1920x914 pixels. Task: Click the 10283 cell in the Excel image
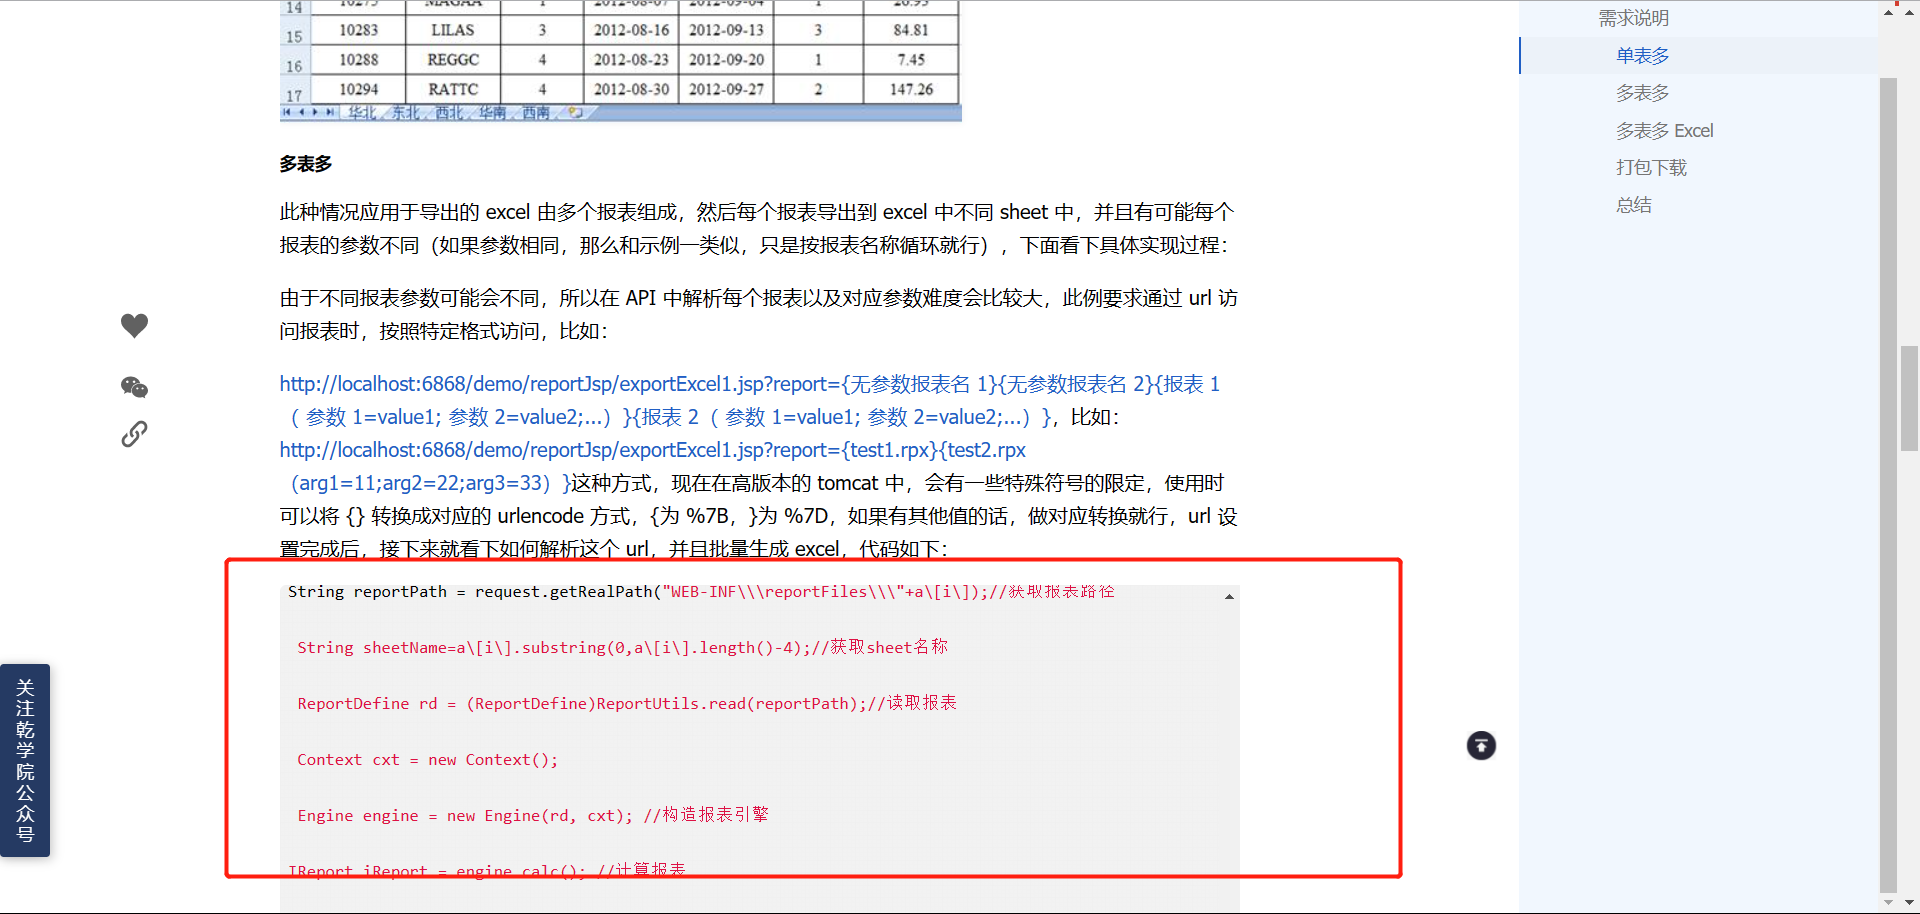click(x=358, y=30)
